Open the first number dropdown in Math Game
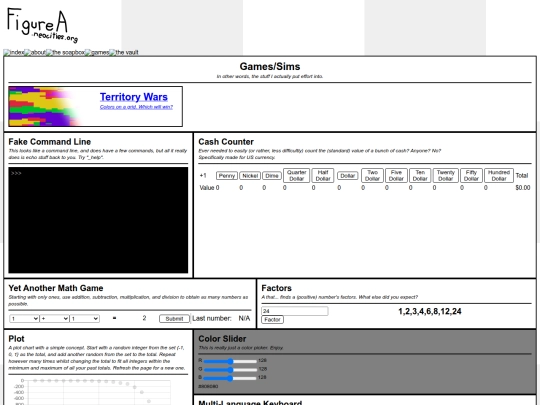This screenshot has height=405, width=540. click(x=24, y=319)
